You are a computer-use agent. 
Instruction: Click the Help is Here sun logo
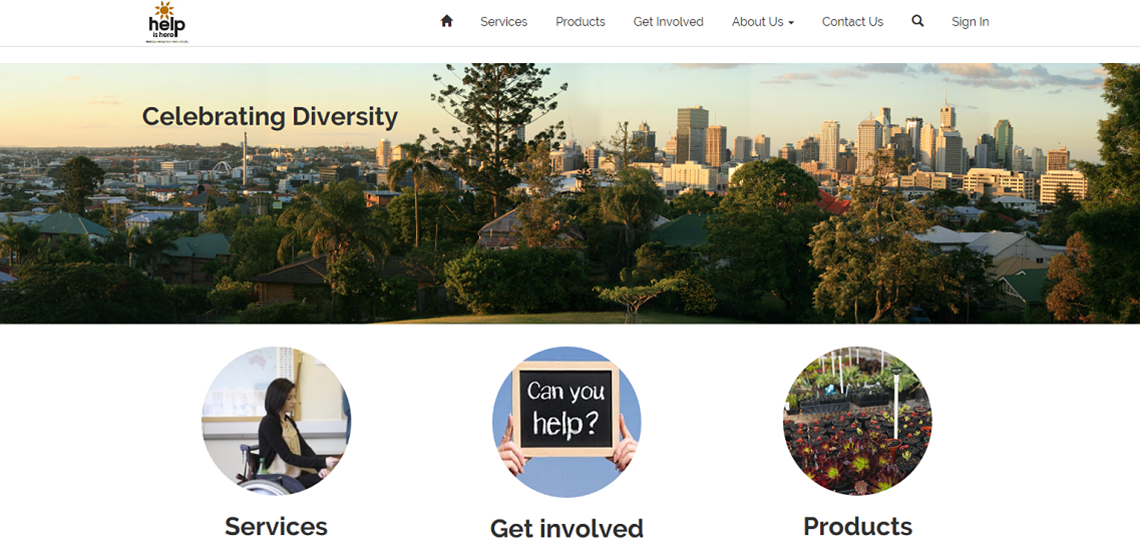point(166,19)
